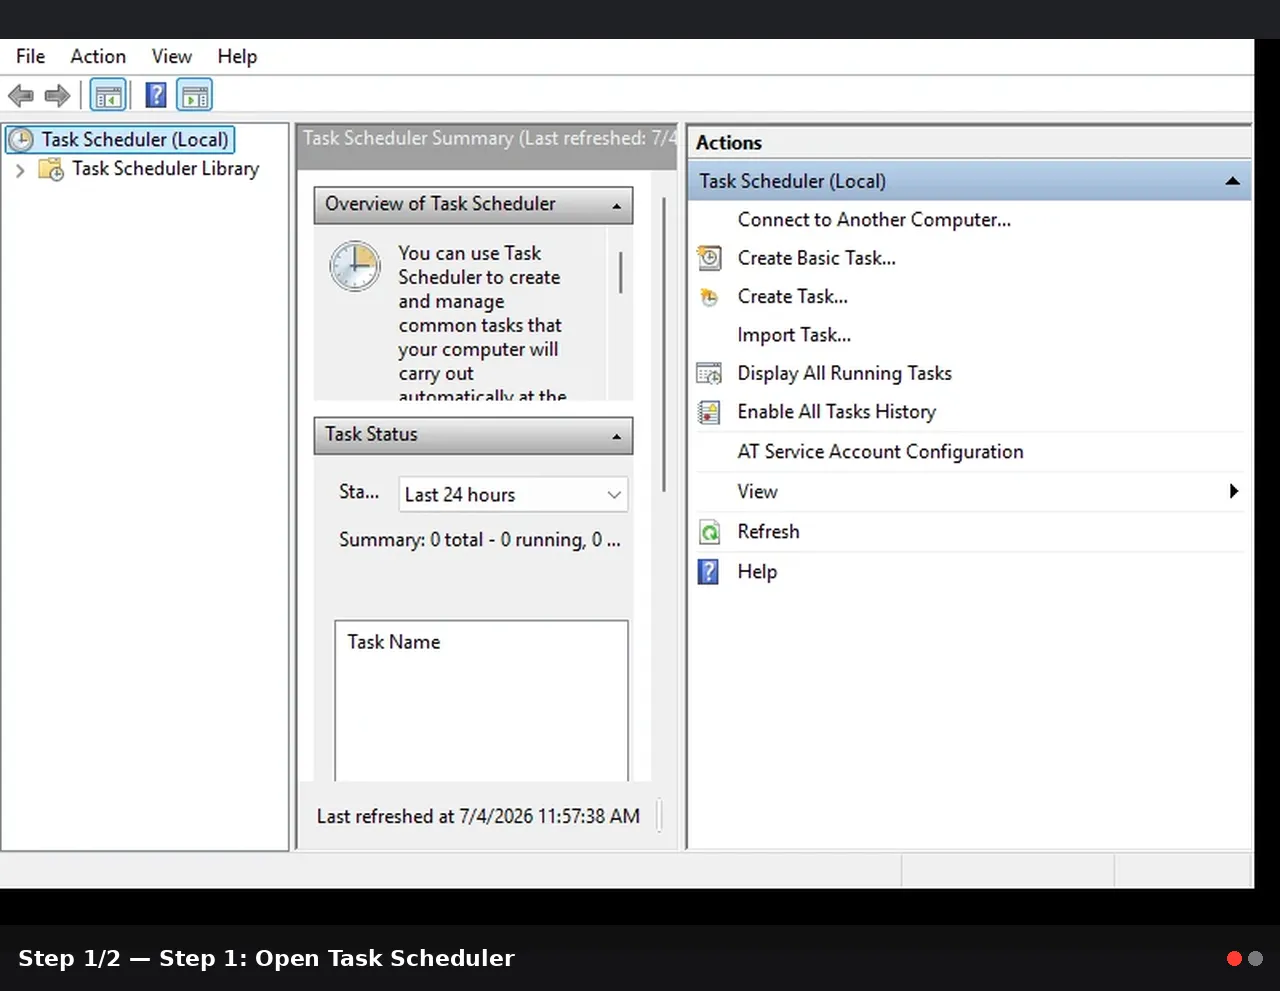Click the Create Basic Task icon
Viewport: 1280px width, 991px height.
(x=709, y=258)
